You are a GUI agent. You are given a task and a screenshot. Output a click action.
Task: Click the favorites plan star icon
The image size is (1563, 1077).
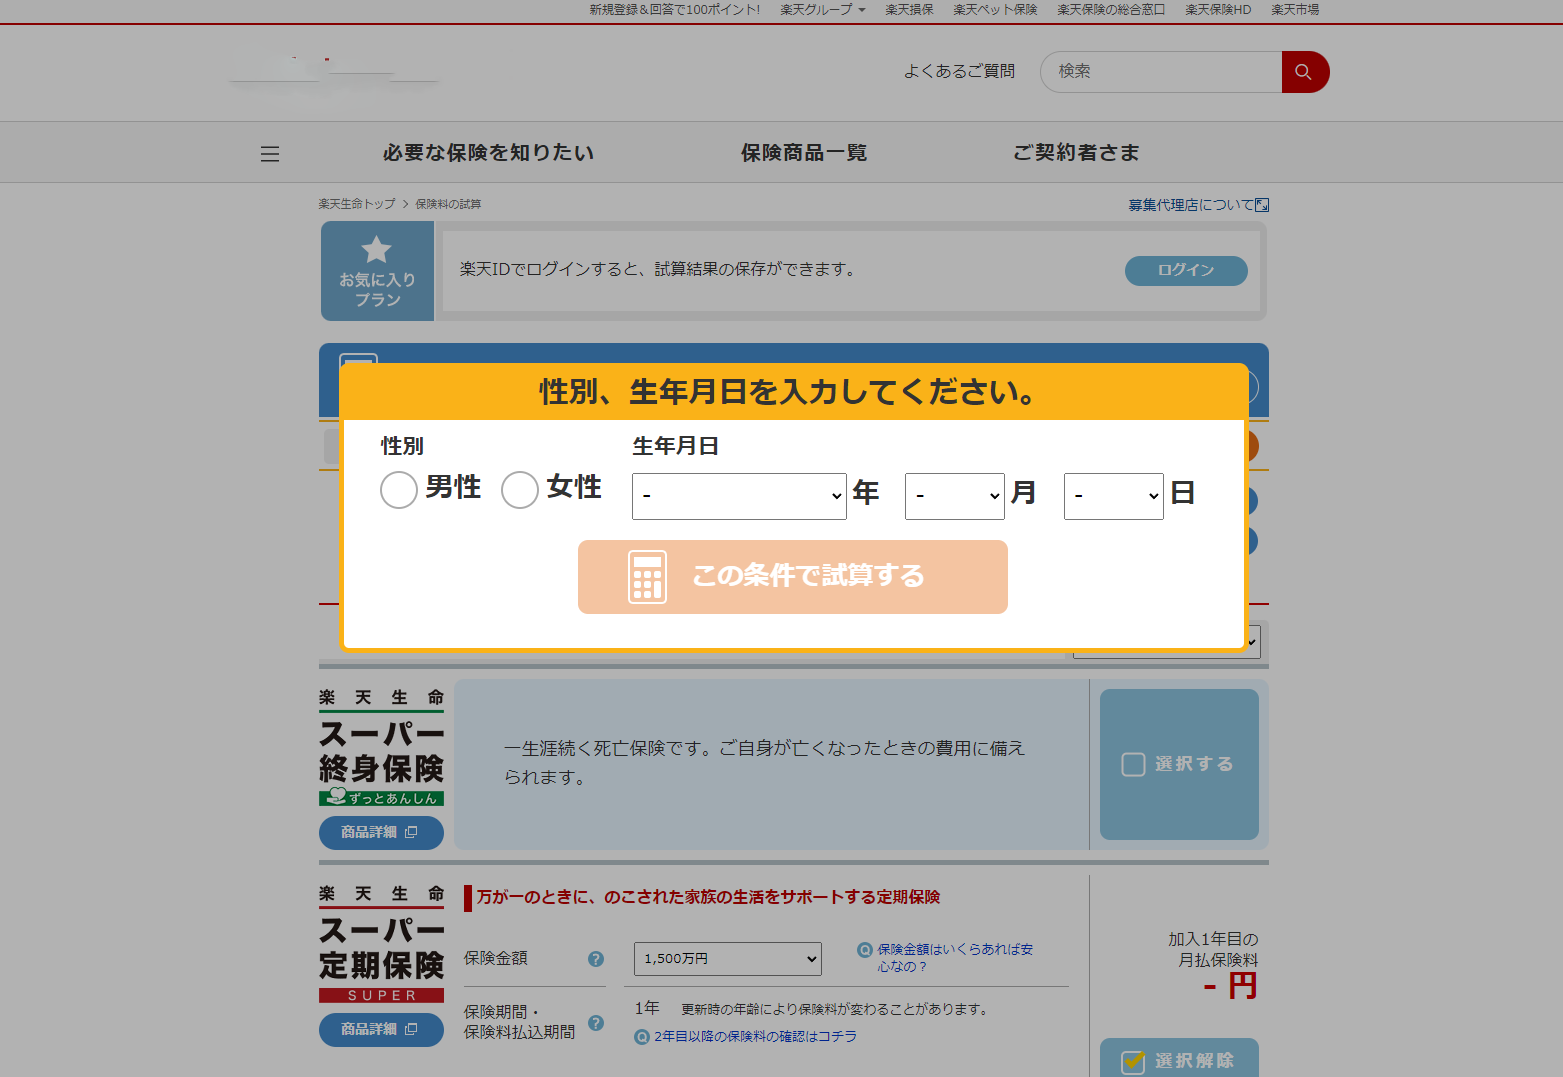(x=377, y=249)
